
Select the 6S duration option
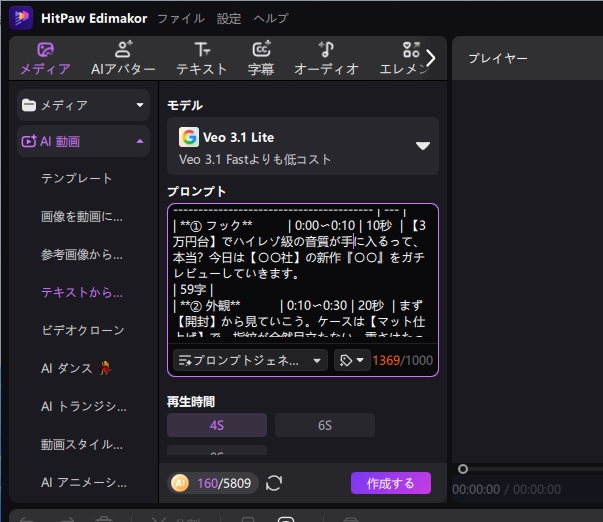pos(325,425)
